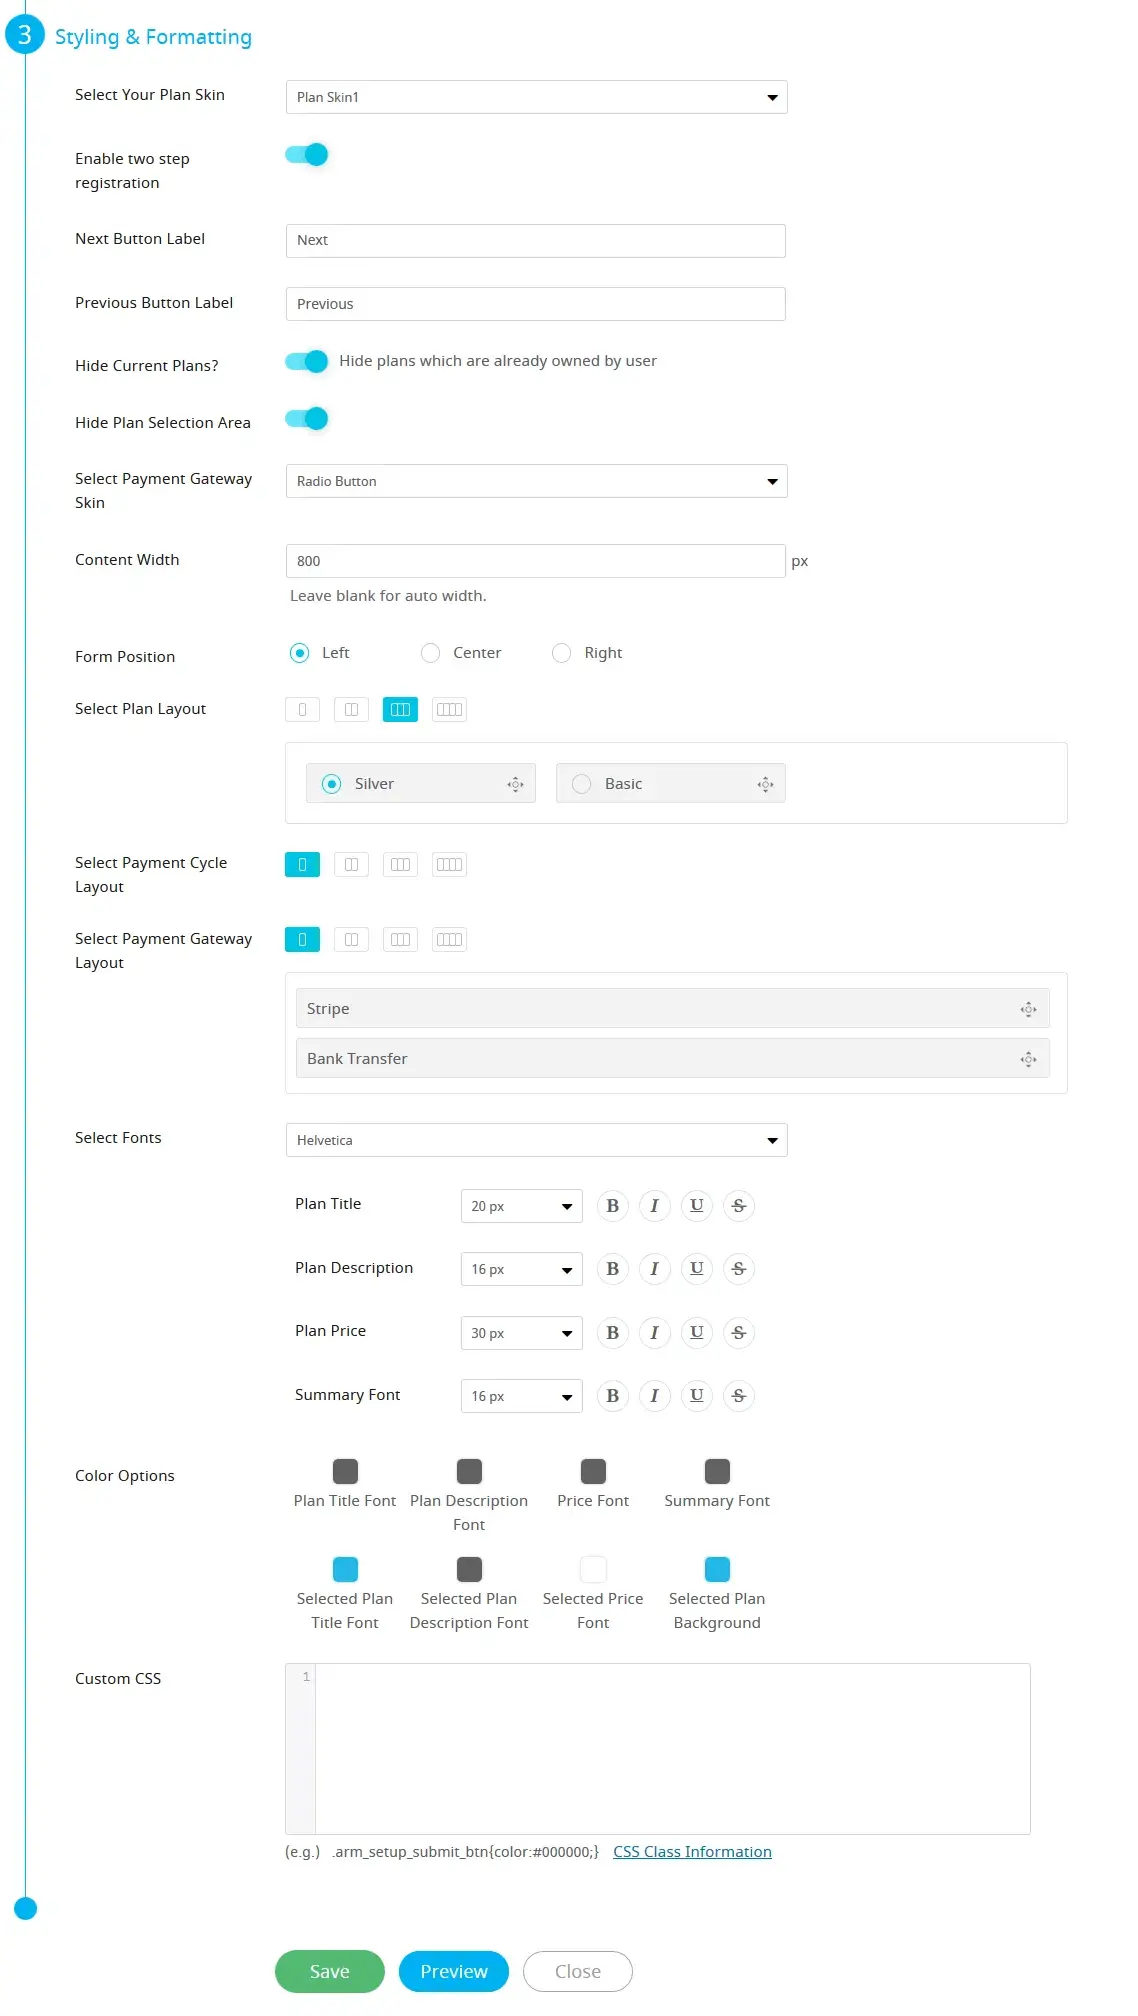Toggle strikethrough for Summary Font

point(738,1396)
